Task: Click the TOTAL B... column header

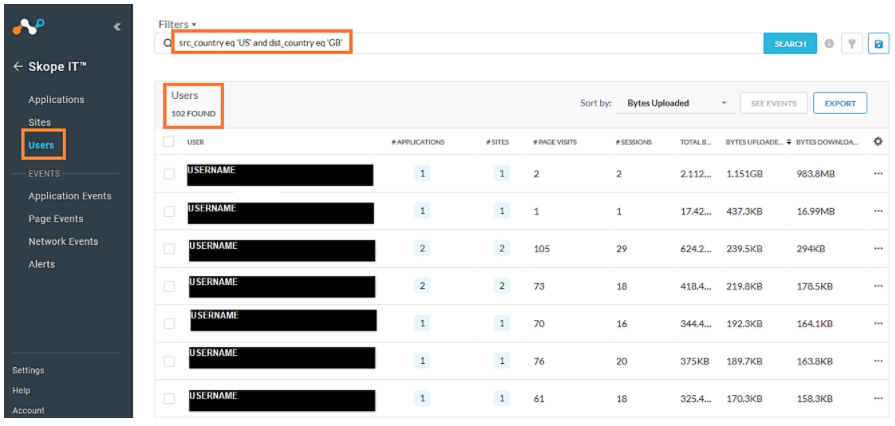Action: [x=696, y=142]
